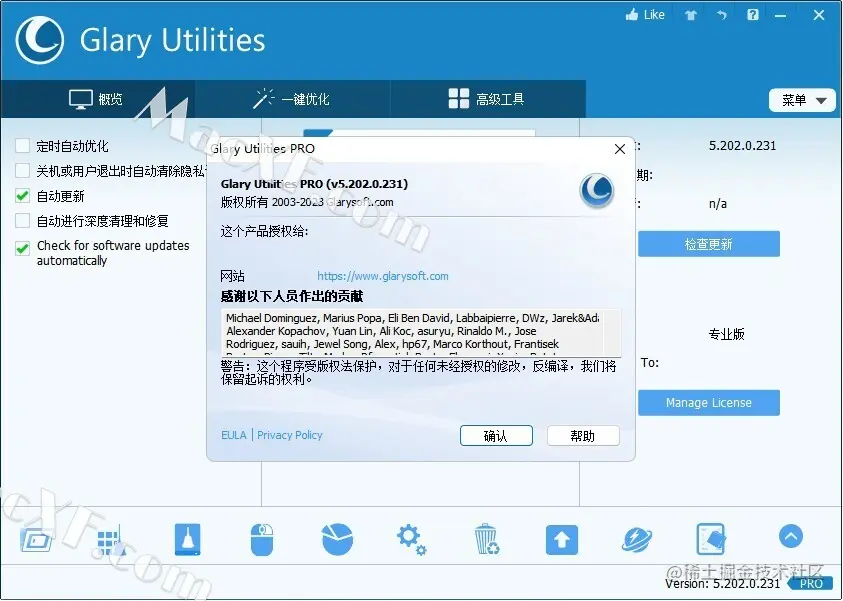The height and width of the screenshot is (601, 843).
Task: Click the 检查更新 button
Action: 709,244
